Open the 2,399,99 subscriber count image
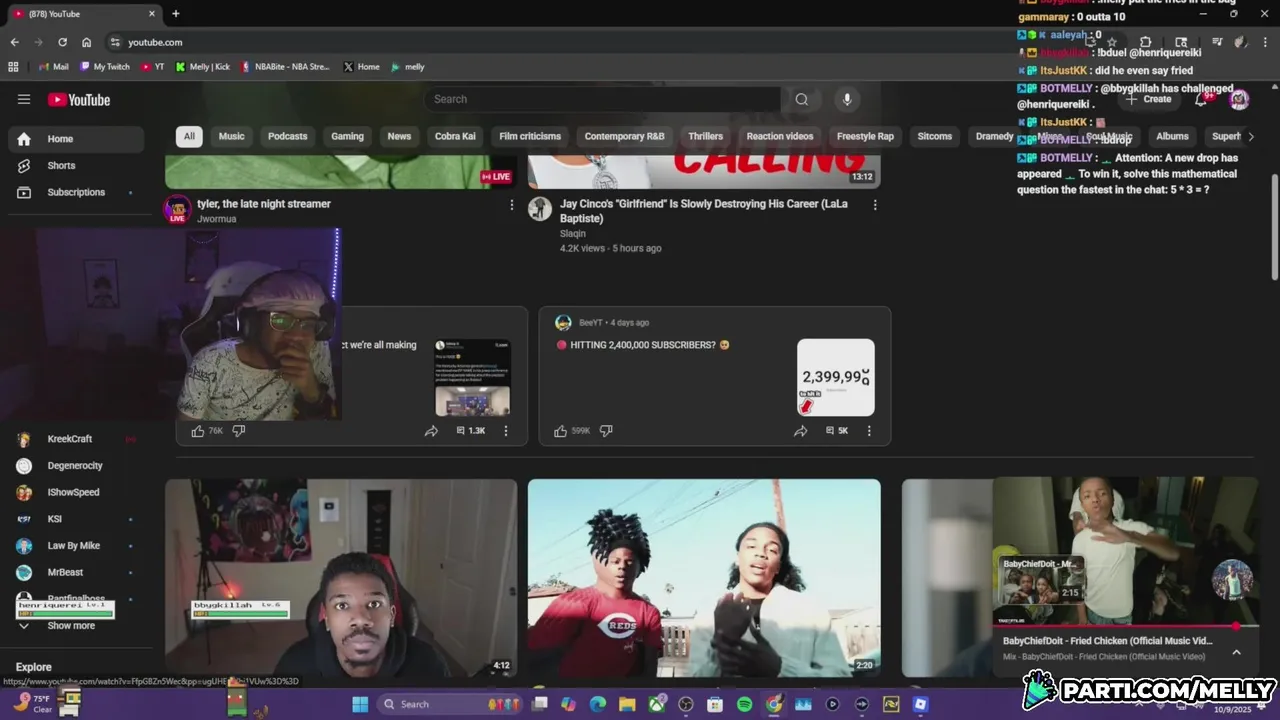 pyautogui.click(x=836, y=378)
